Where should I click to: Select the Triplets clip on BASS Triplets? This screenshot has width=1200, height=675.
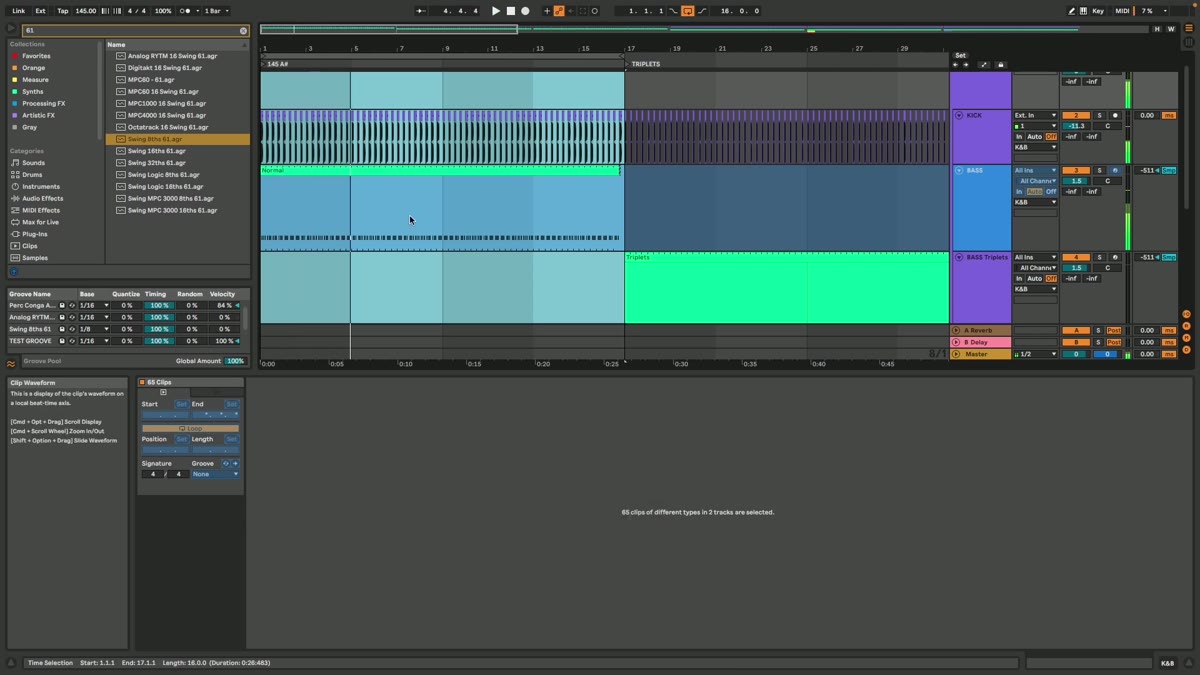point(786,288)
